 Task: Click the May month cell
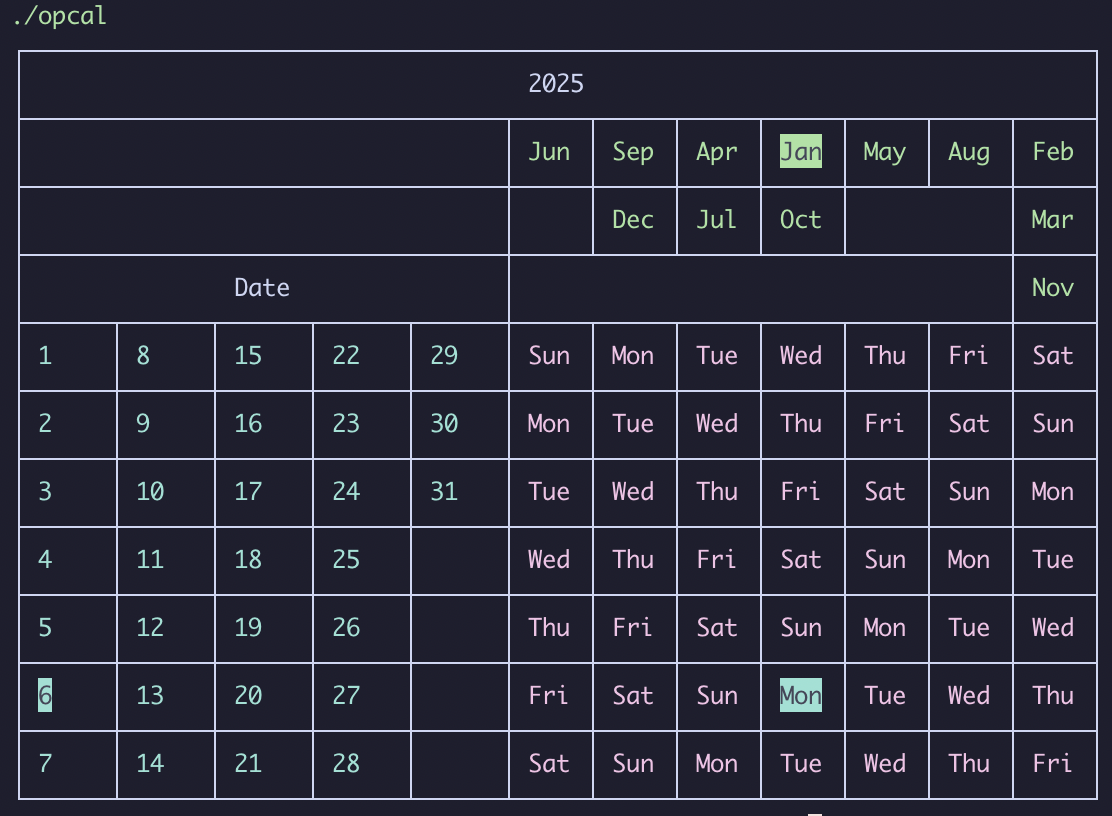[x=885, y=152]
